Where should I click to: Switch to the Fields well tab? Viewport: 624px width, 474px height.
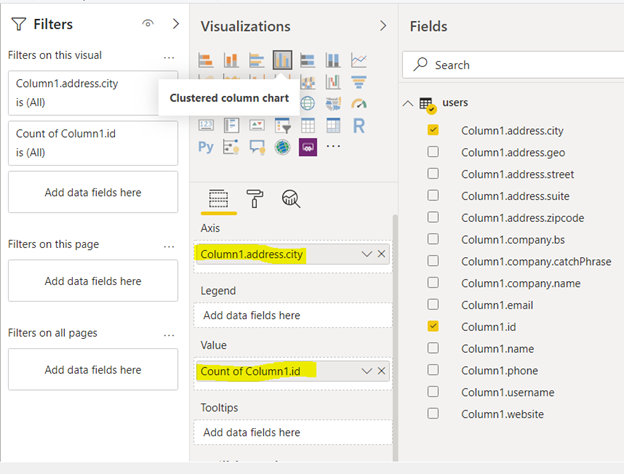pyautogui.click(x=218, y=199)
